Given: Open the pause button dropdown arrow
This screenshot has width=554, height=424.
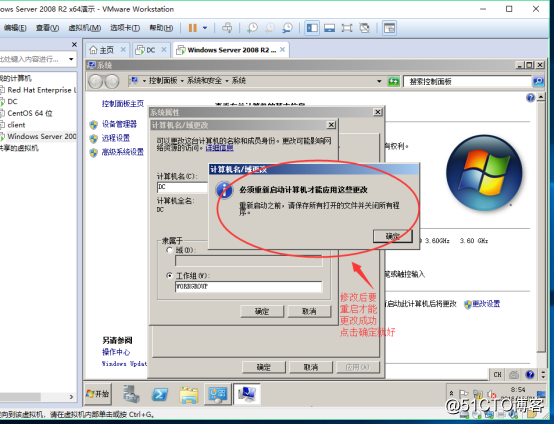Looking at the screenshot, I should pos(205,28).
